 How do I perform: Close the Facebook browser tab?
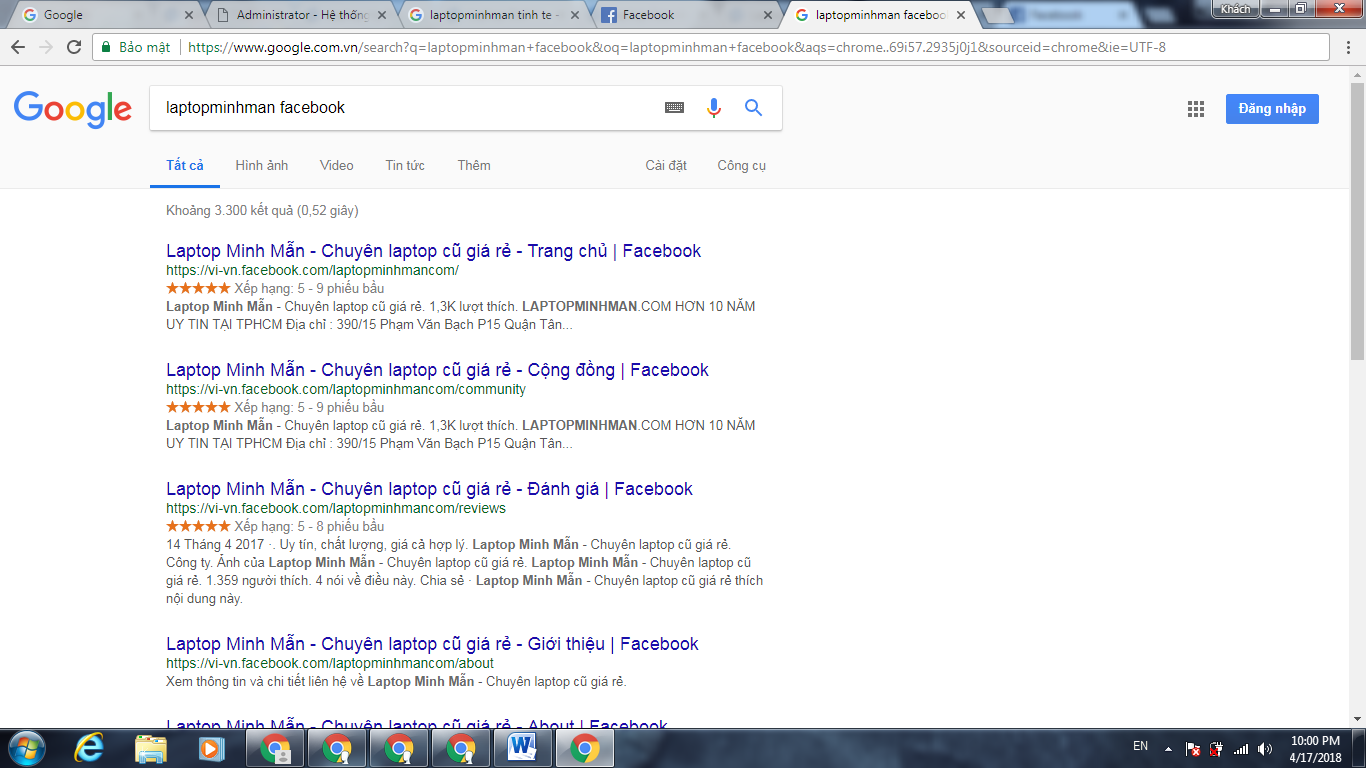pyautogui.click(x=768, y=15)
